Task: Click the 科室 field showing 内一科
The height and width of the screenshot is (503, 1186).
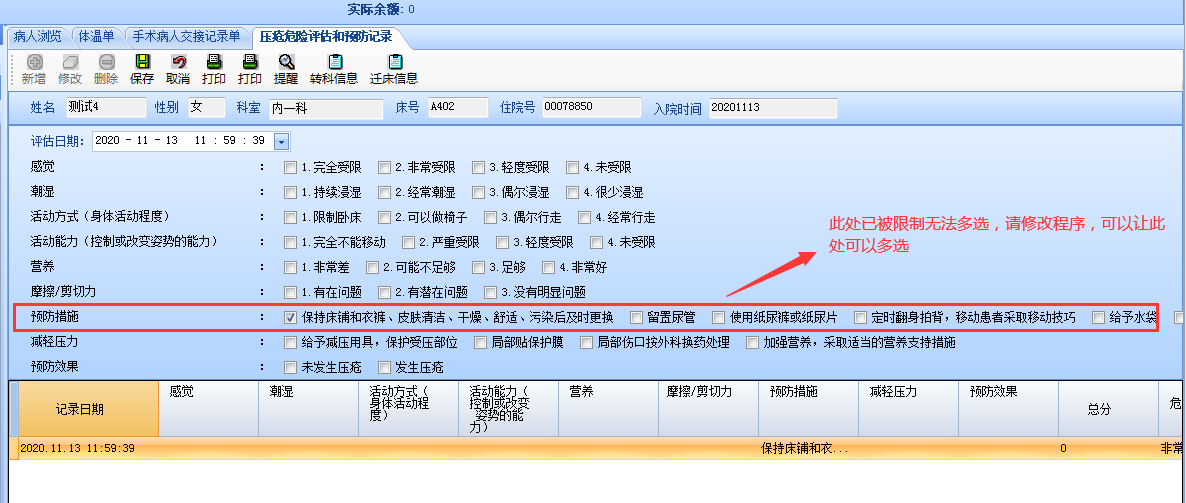Action: pyautogui.click(x=326, y=108)
